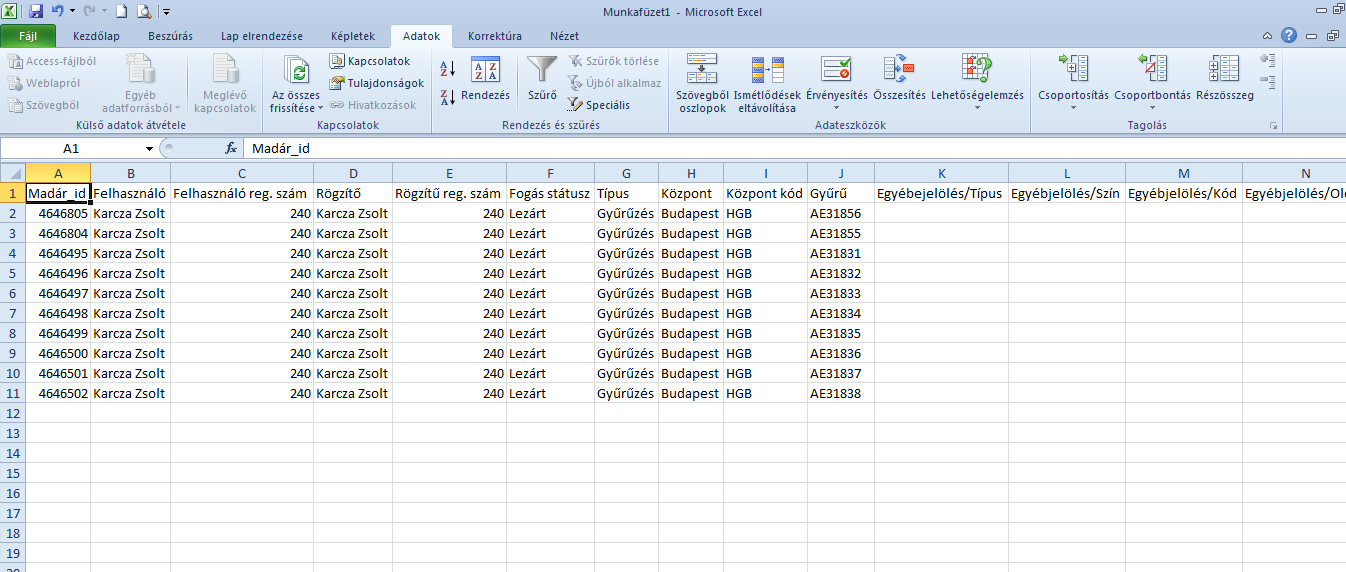Open Excel help question mark
1346x572 pixels.
click(x=1288, y=35)
